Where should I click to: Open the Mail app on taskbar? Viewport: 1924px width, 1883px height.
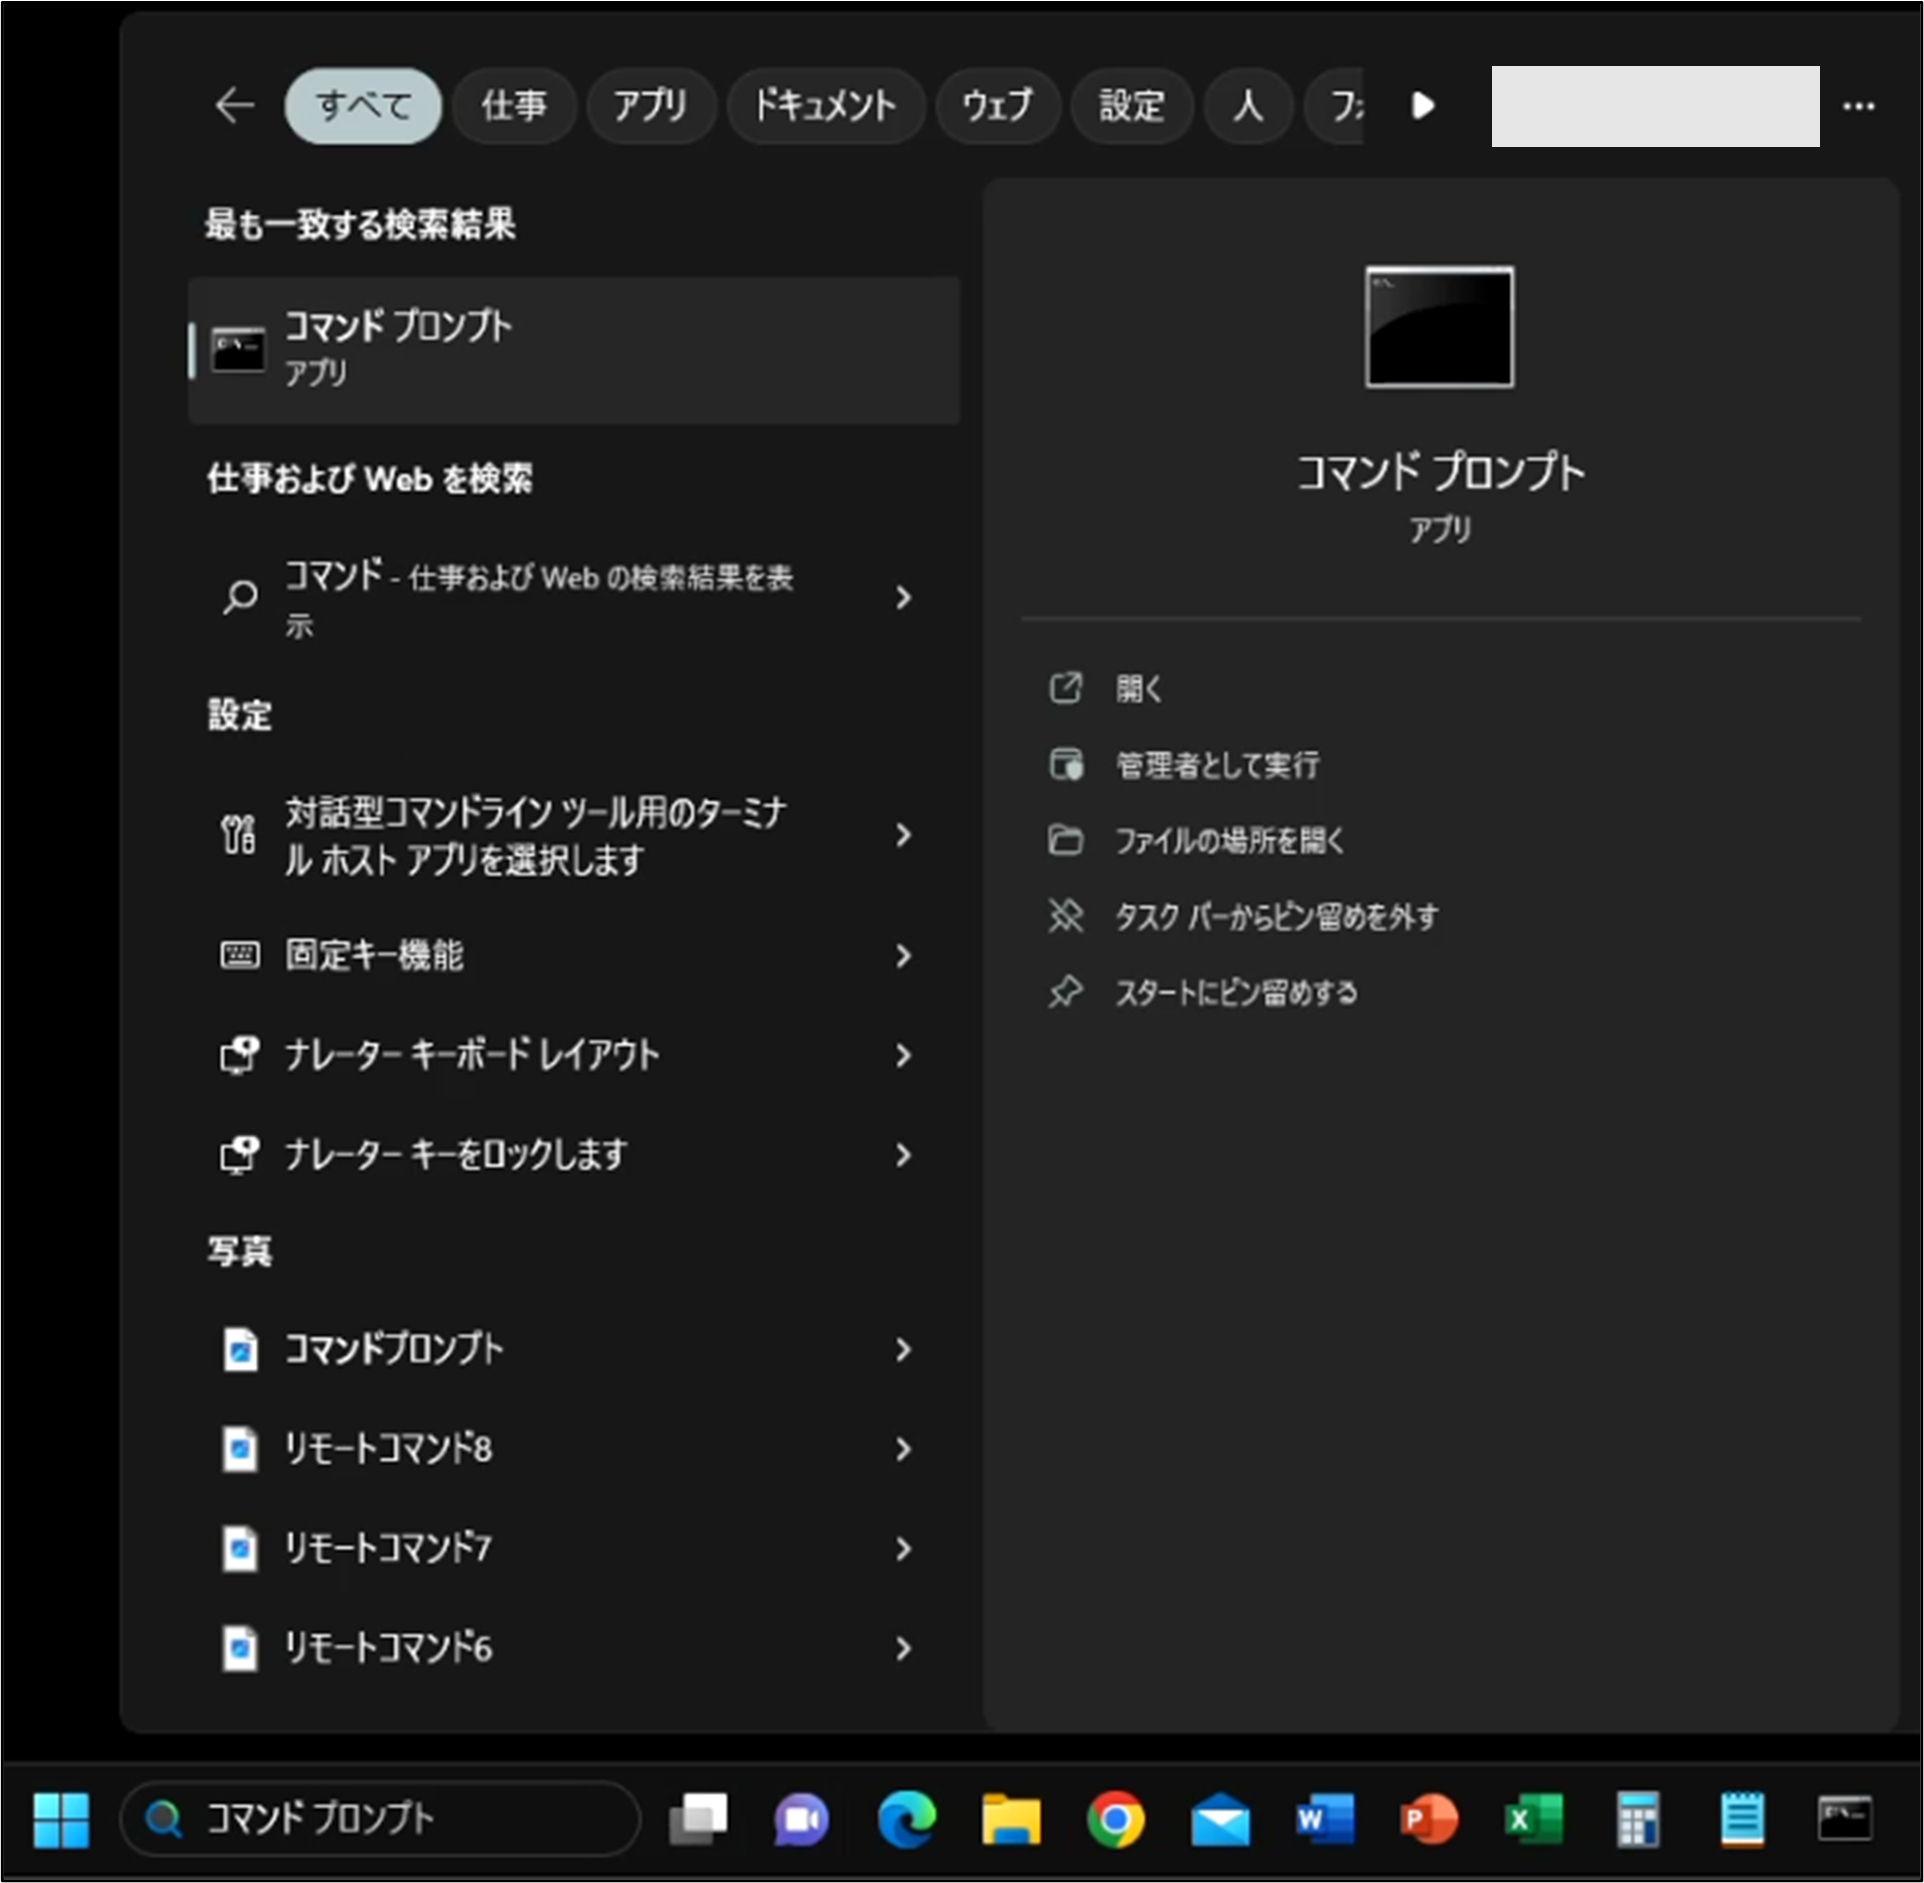click(1220, 1820)
